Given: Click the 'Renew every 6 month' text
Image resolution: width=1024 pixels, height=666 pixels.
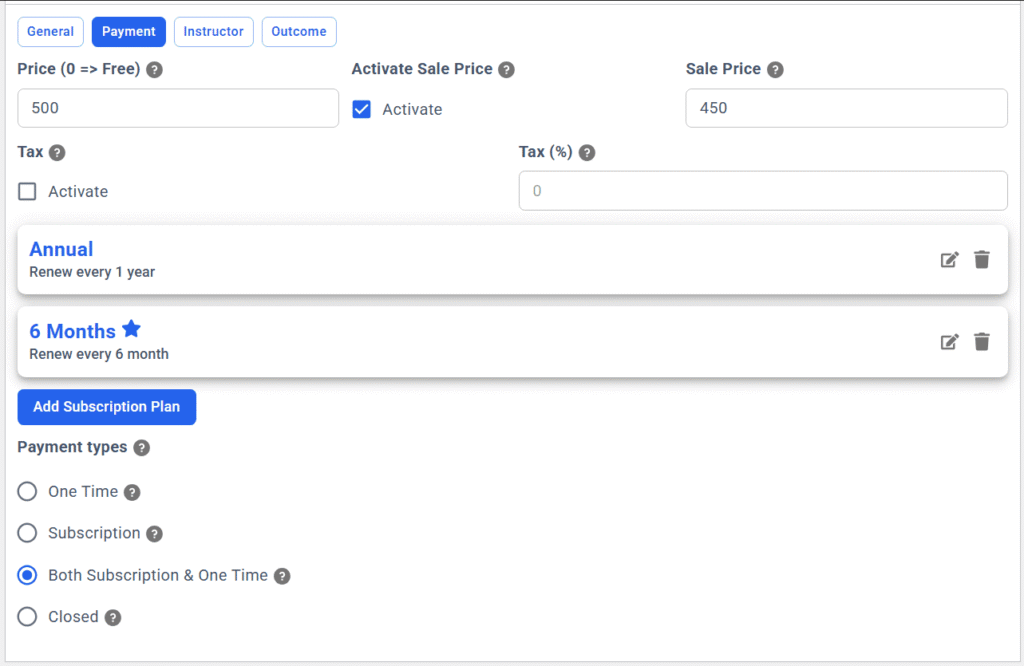Looking at the screenshot, I should coord(99,354).
